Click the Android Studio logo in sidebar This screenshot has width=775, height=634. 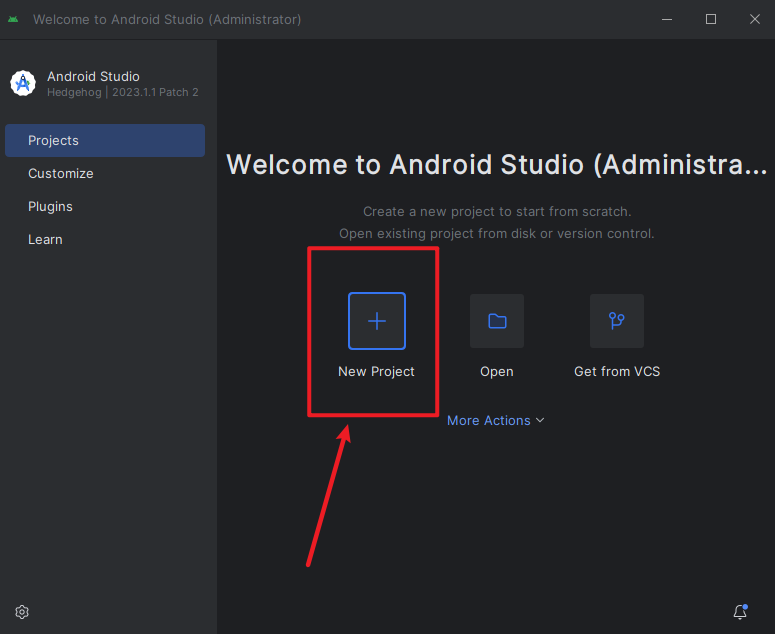tap(23, 84)
